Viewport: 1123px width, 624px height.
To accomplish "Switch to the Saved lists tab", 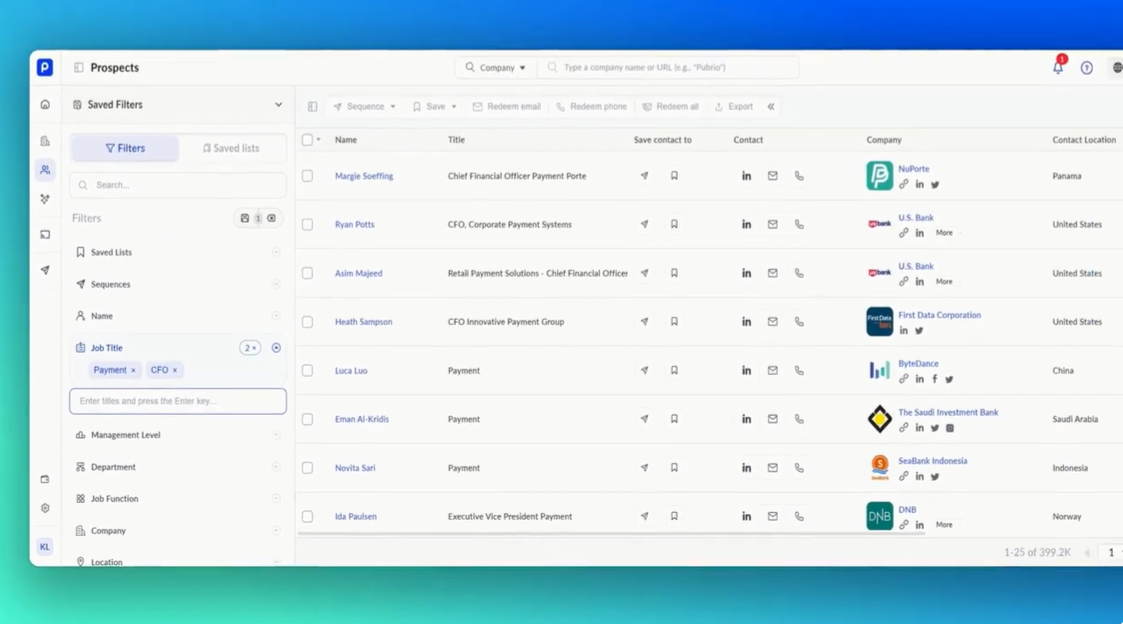I will (x=231, y=148).
